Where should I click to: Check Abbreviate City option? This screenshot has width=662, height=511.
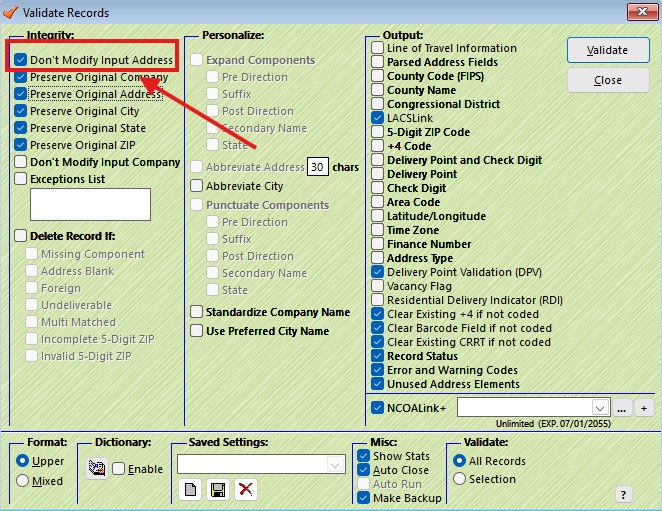(x=196, y=186)
